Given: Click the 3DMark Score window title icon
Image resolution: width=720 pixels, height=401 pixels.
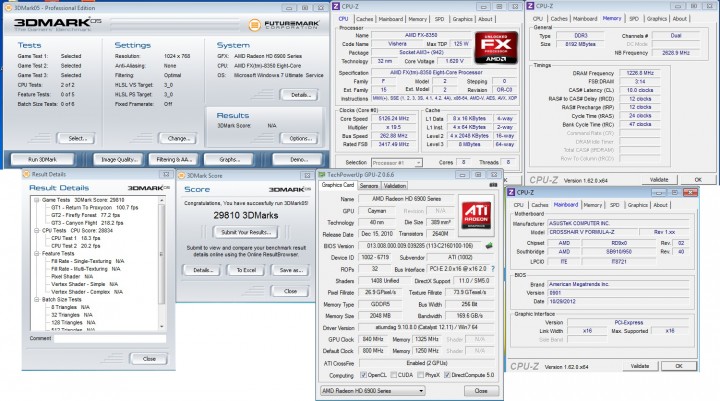Looking at the screenshot, I should point(181,175).
